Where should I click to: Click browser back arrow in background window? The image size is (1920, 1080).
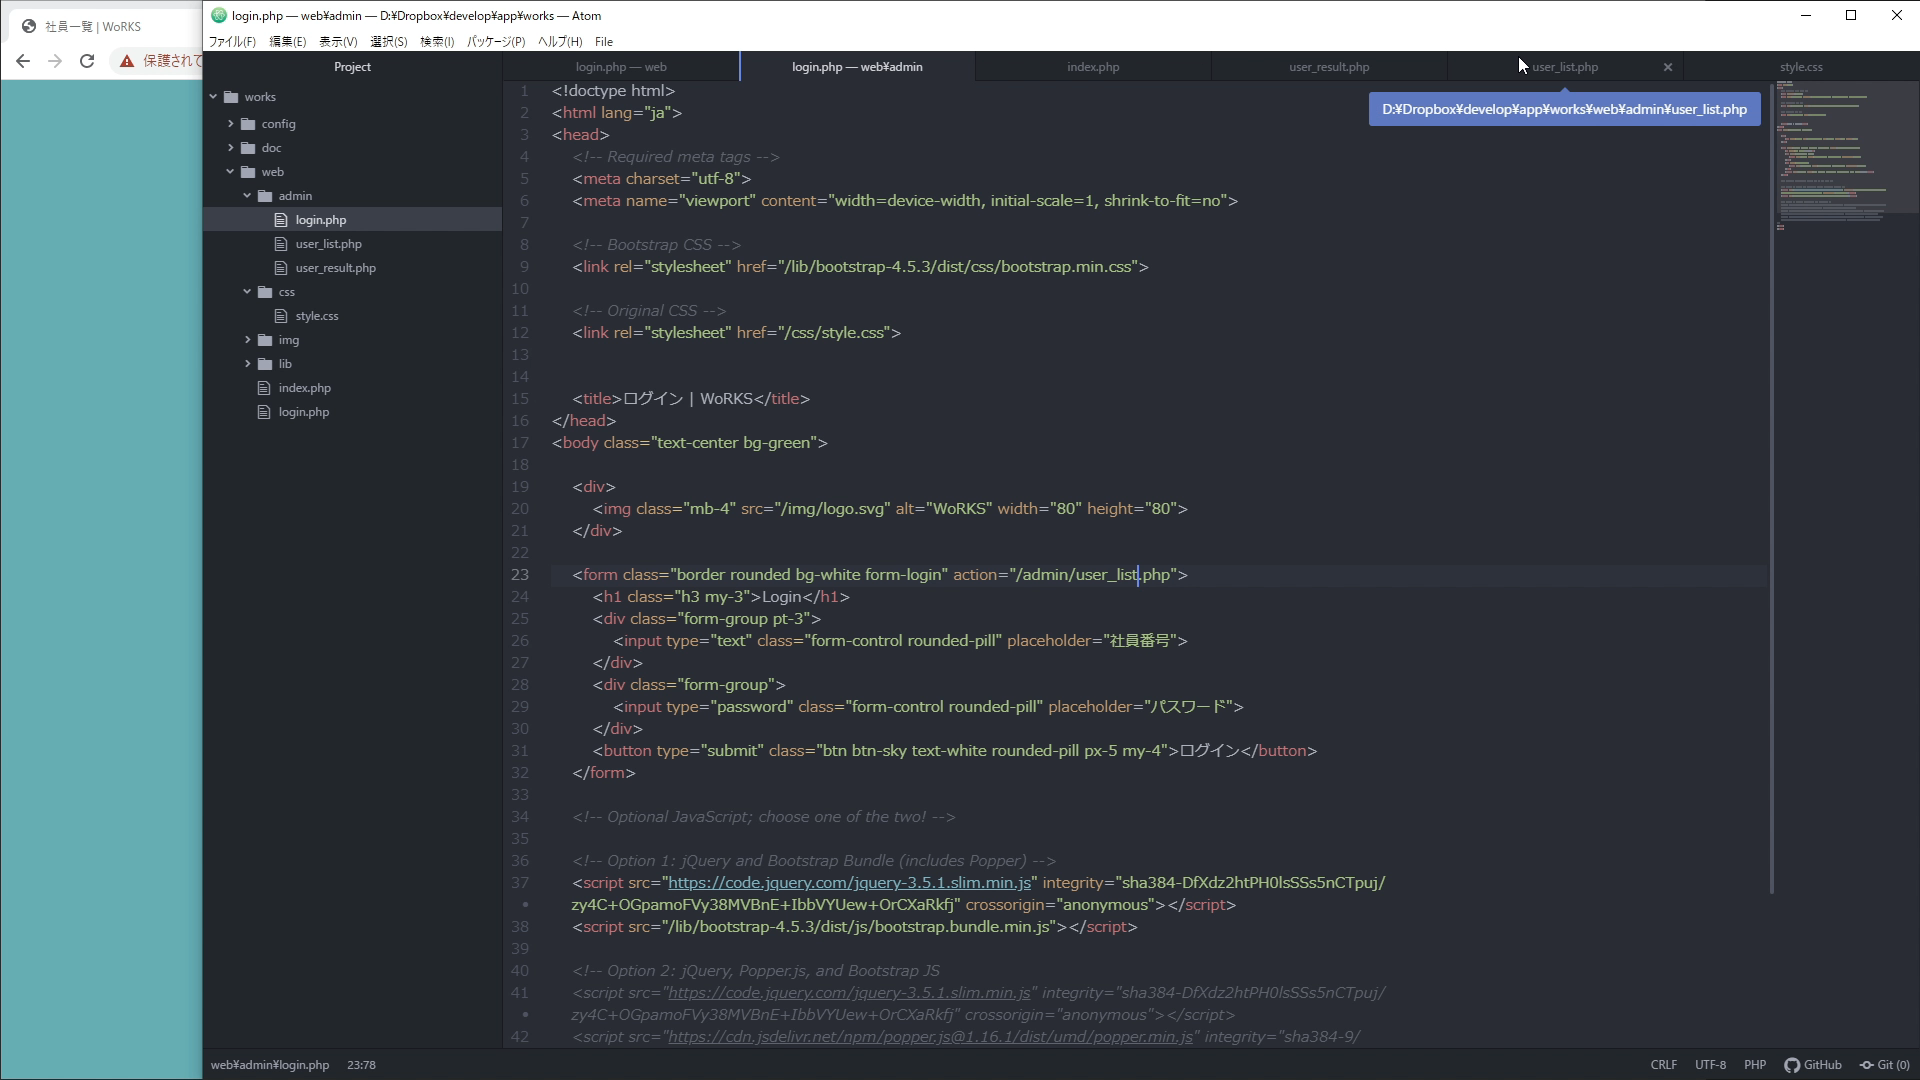(x=23, y=61)
